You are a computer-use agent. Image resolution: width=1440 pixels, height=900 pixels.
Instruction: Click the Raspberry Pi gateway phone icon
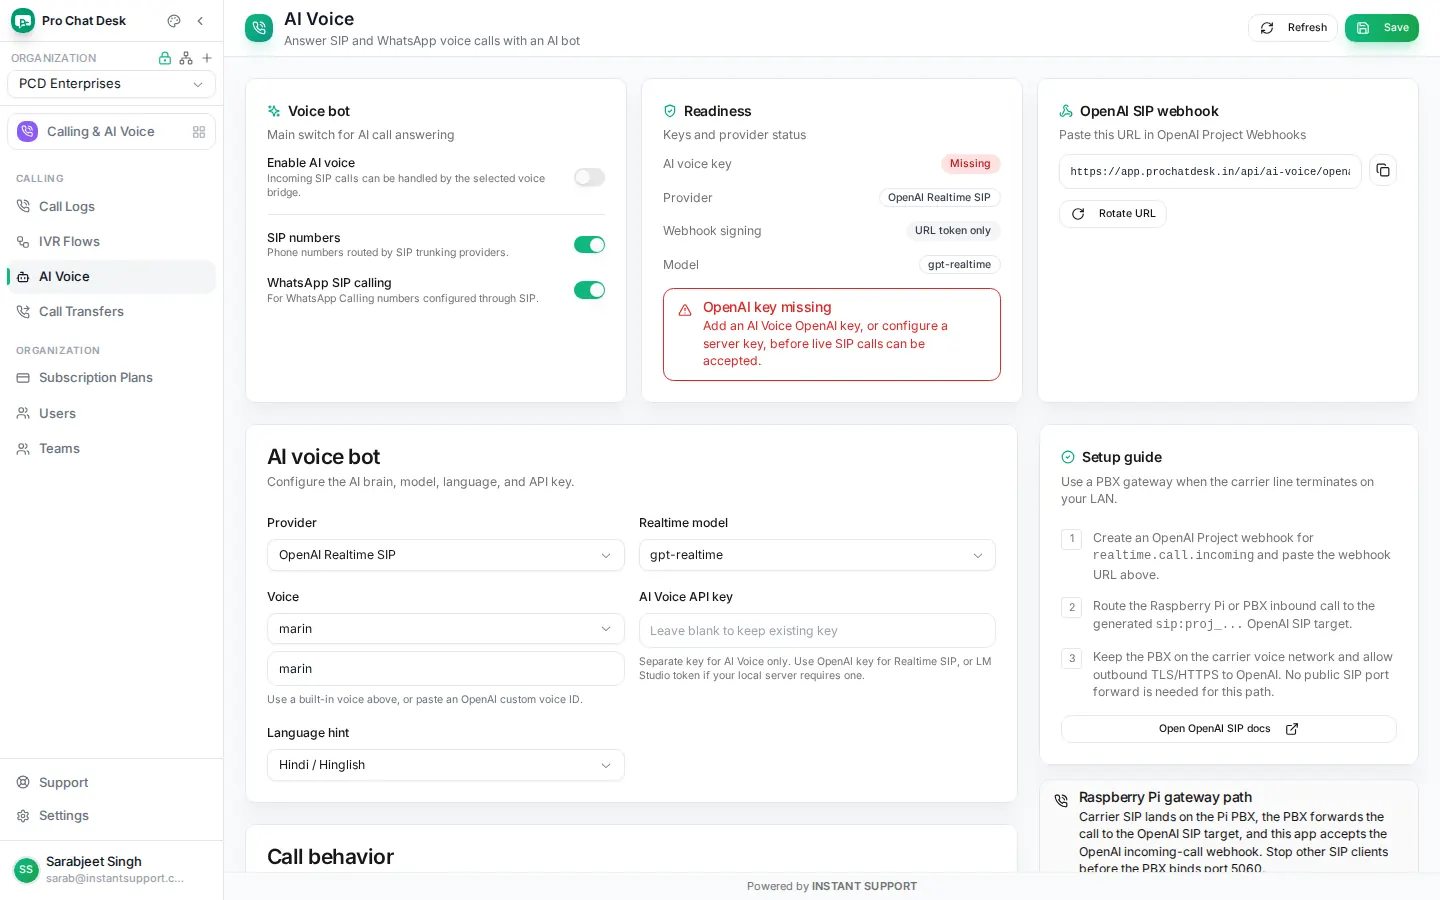[x=1061, y=800]
